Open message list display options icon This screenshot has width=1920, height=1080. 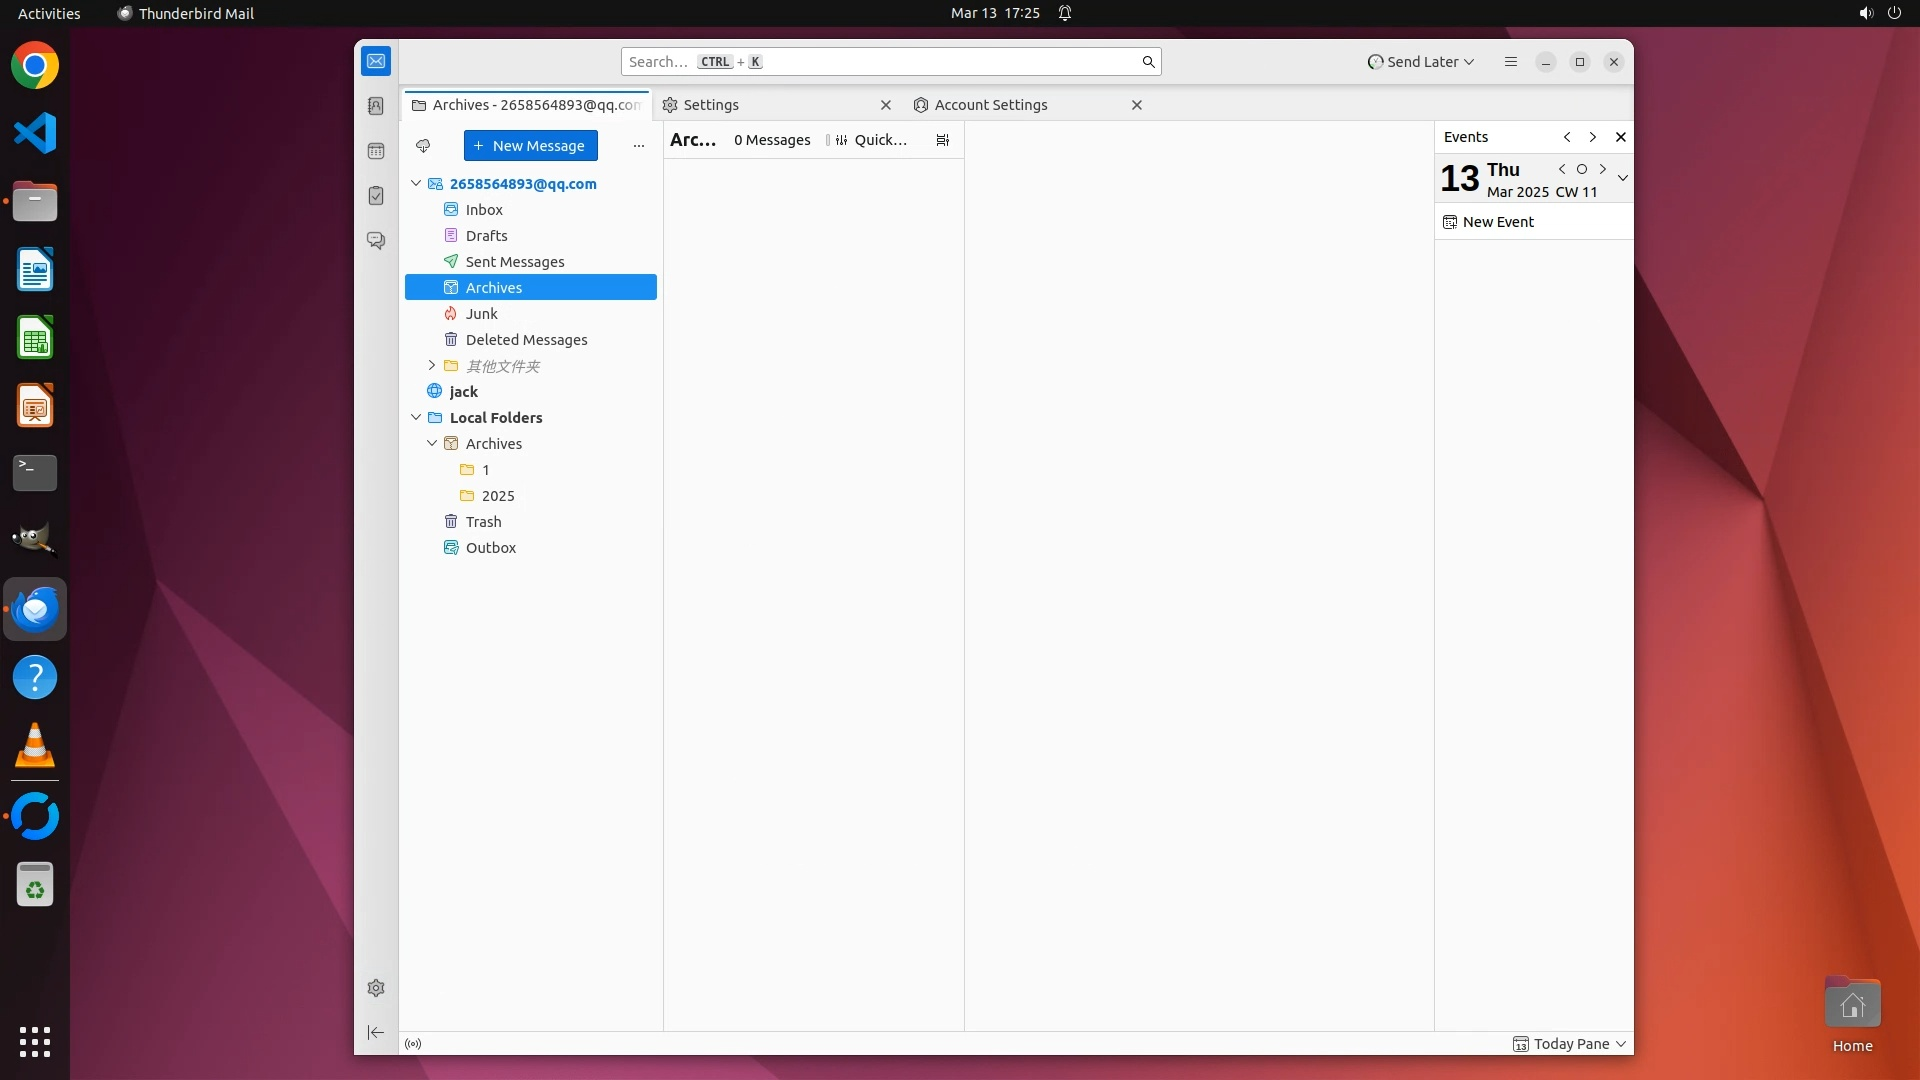click(x=942, y=140)
